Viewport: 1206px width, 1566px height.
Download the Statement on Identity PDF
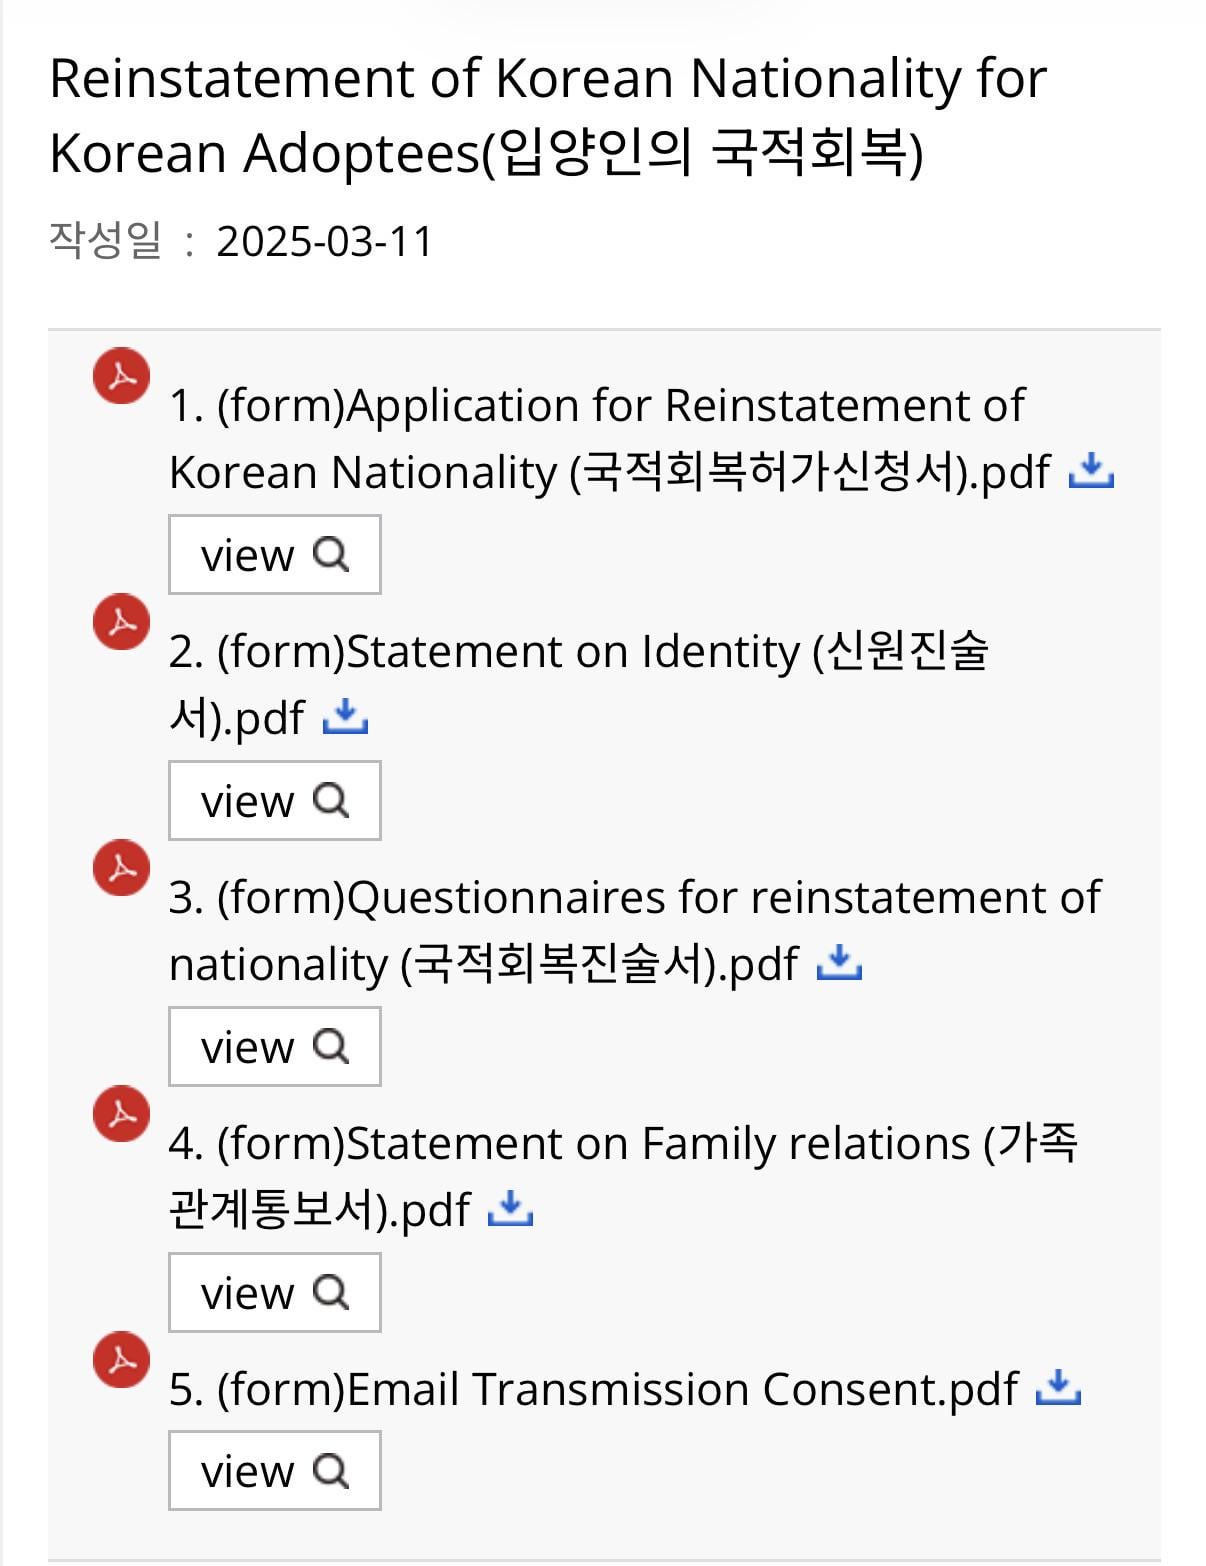(x=345, y=716)
